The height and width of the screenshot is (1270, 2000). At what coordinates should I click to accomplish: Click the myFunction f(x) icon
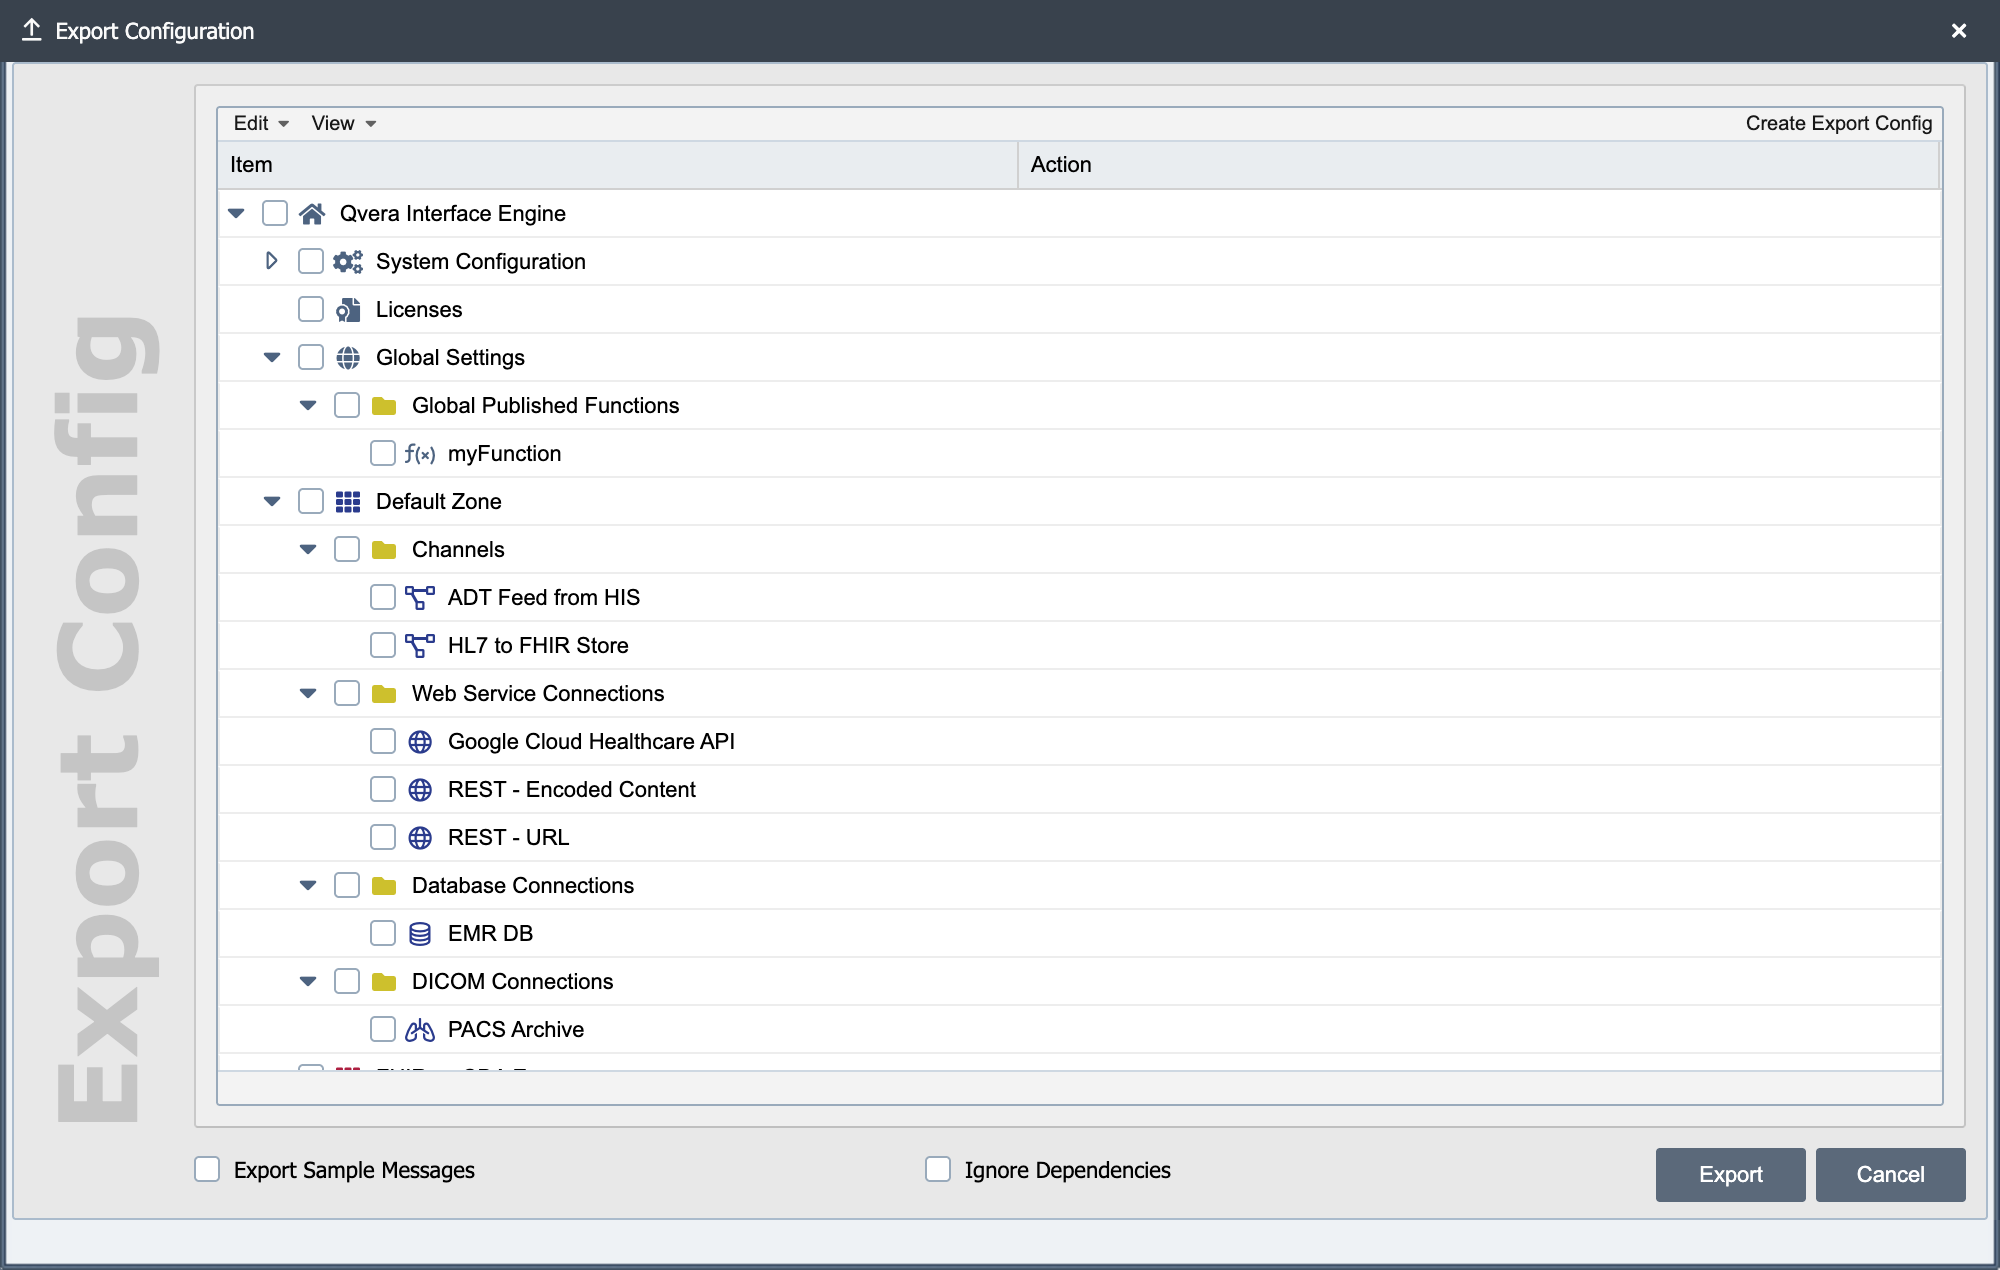pyautogui.click(x=420, y=454)
